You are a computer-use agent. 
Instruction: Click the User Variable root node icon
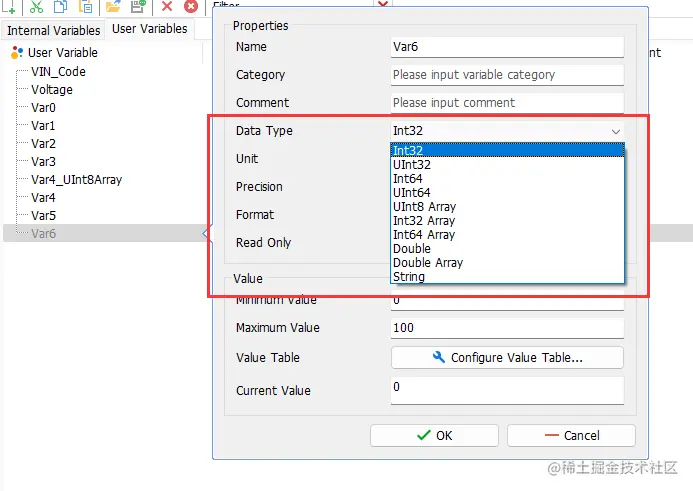(17, 53)
